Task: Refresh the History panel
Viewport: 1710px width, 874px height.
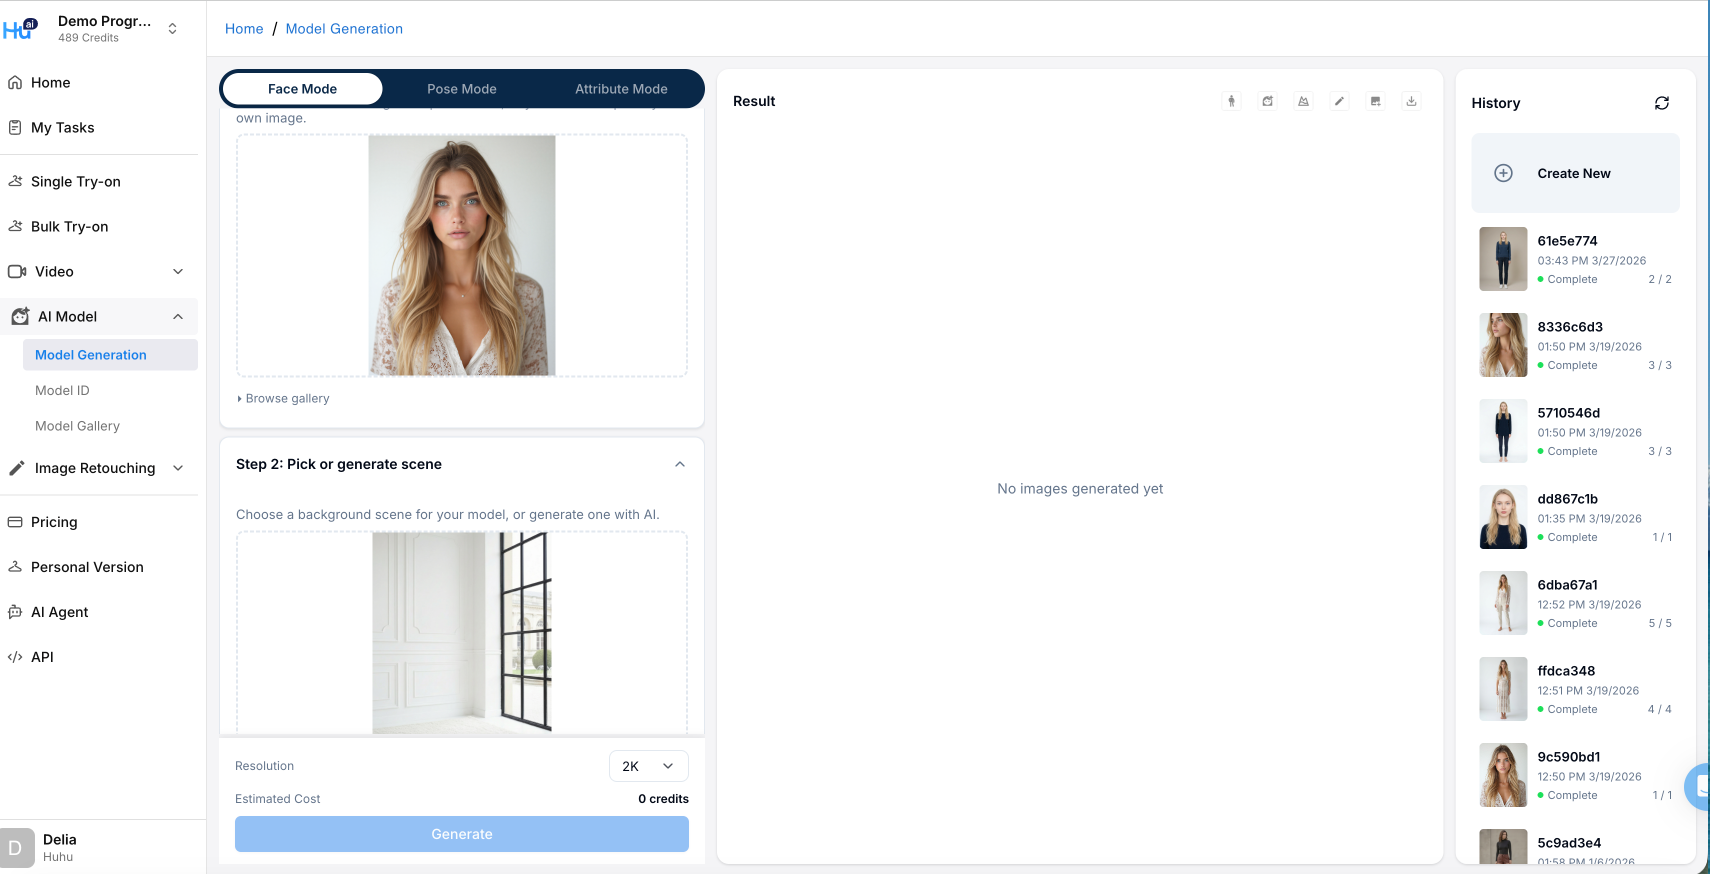Action: 1662,103
